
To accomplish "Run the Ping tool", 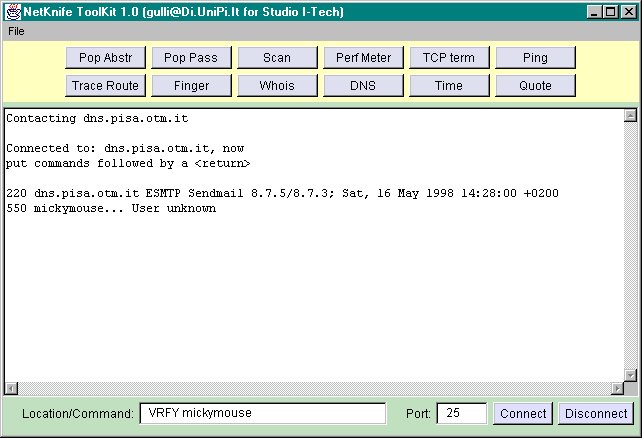I will pos(535,58).
